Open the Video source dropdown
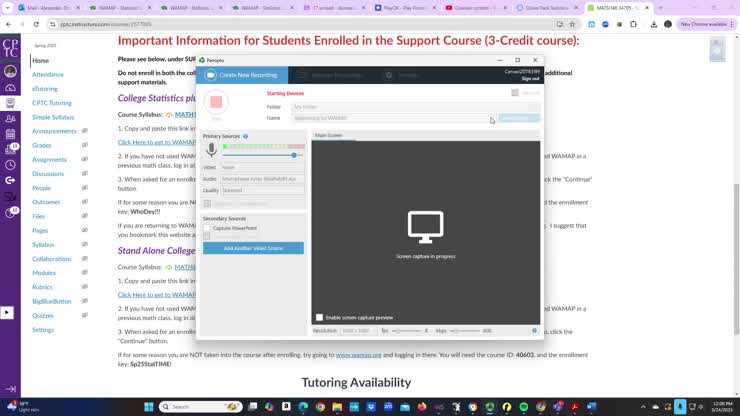Screen dimensions: 740x416 [x=262, y=167]
